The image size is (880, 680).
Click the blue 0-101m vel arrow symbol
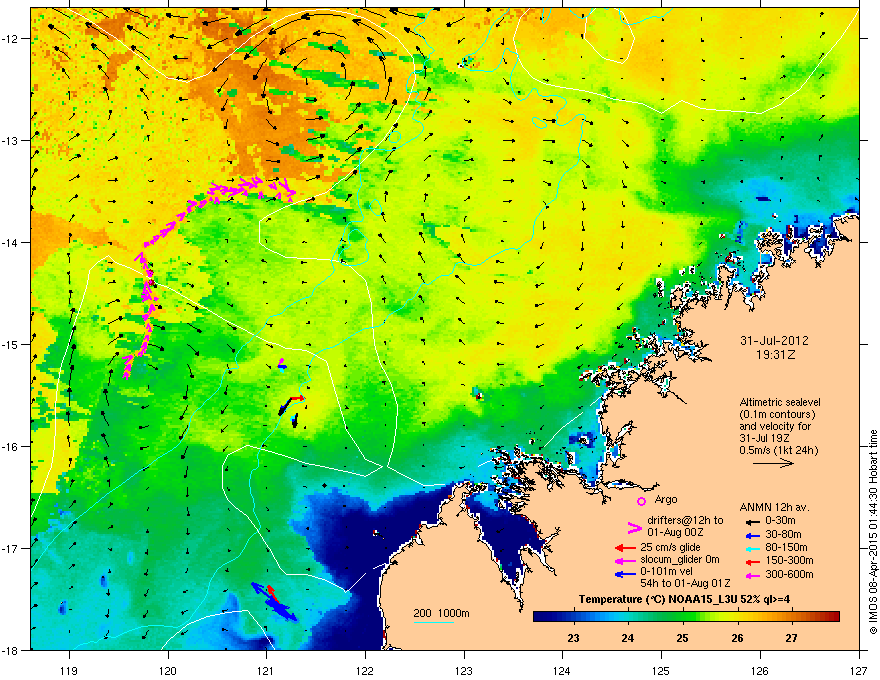(x=625, y=574)
